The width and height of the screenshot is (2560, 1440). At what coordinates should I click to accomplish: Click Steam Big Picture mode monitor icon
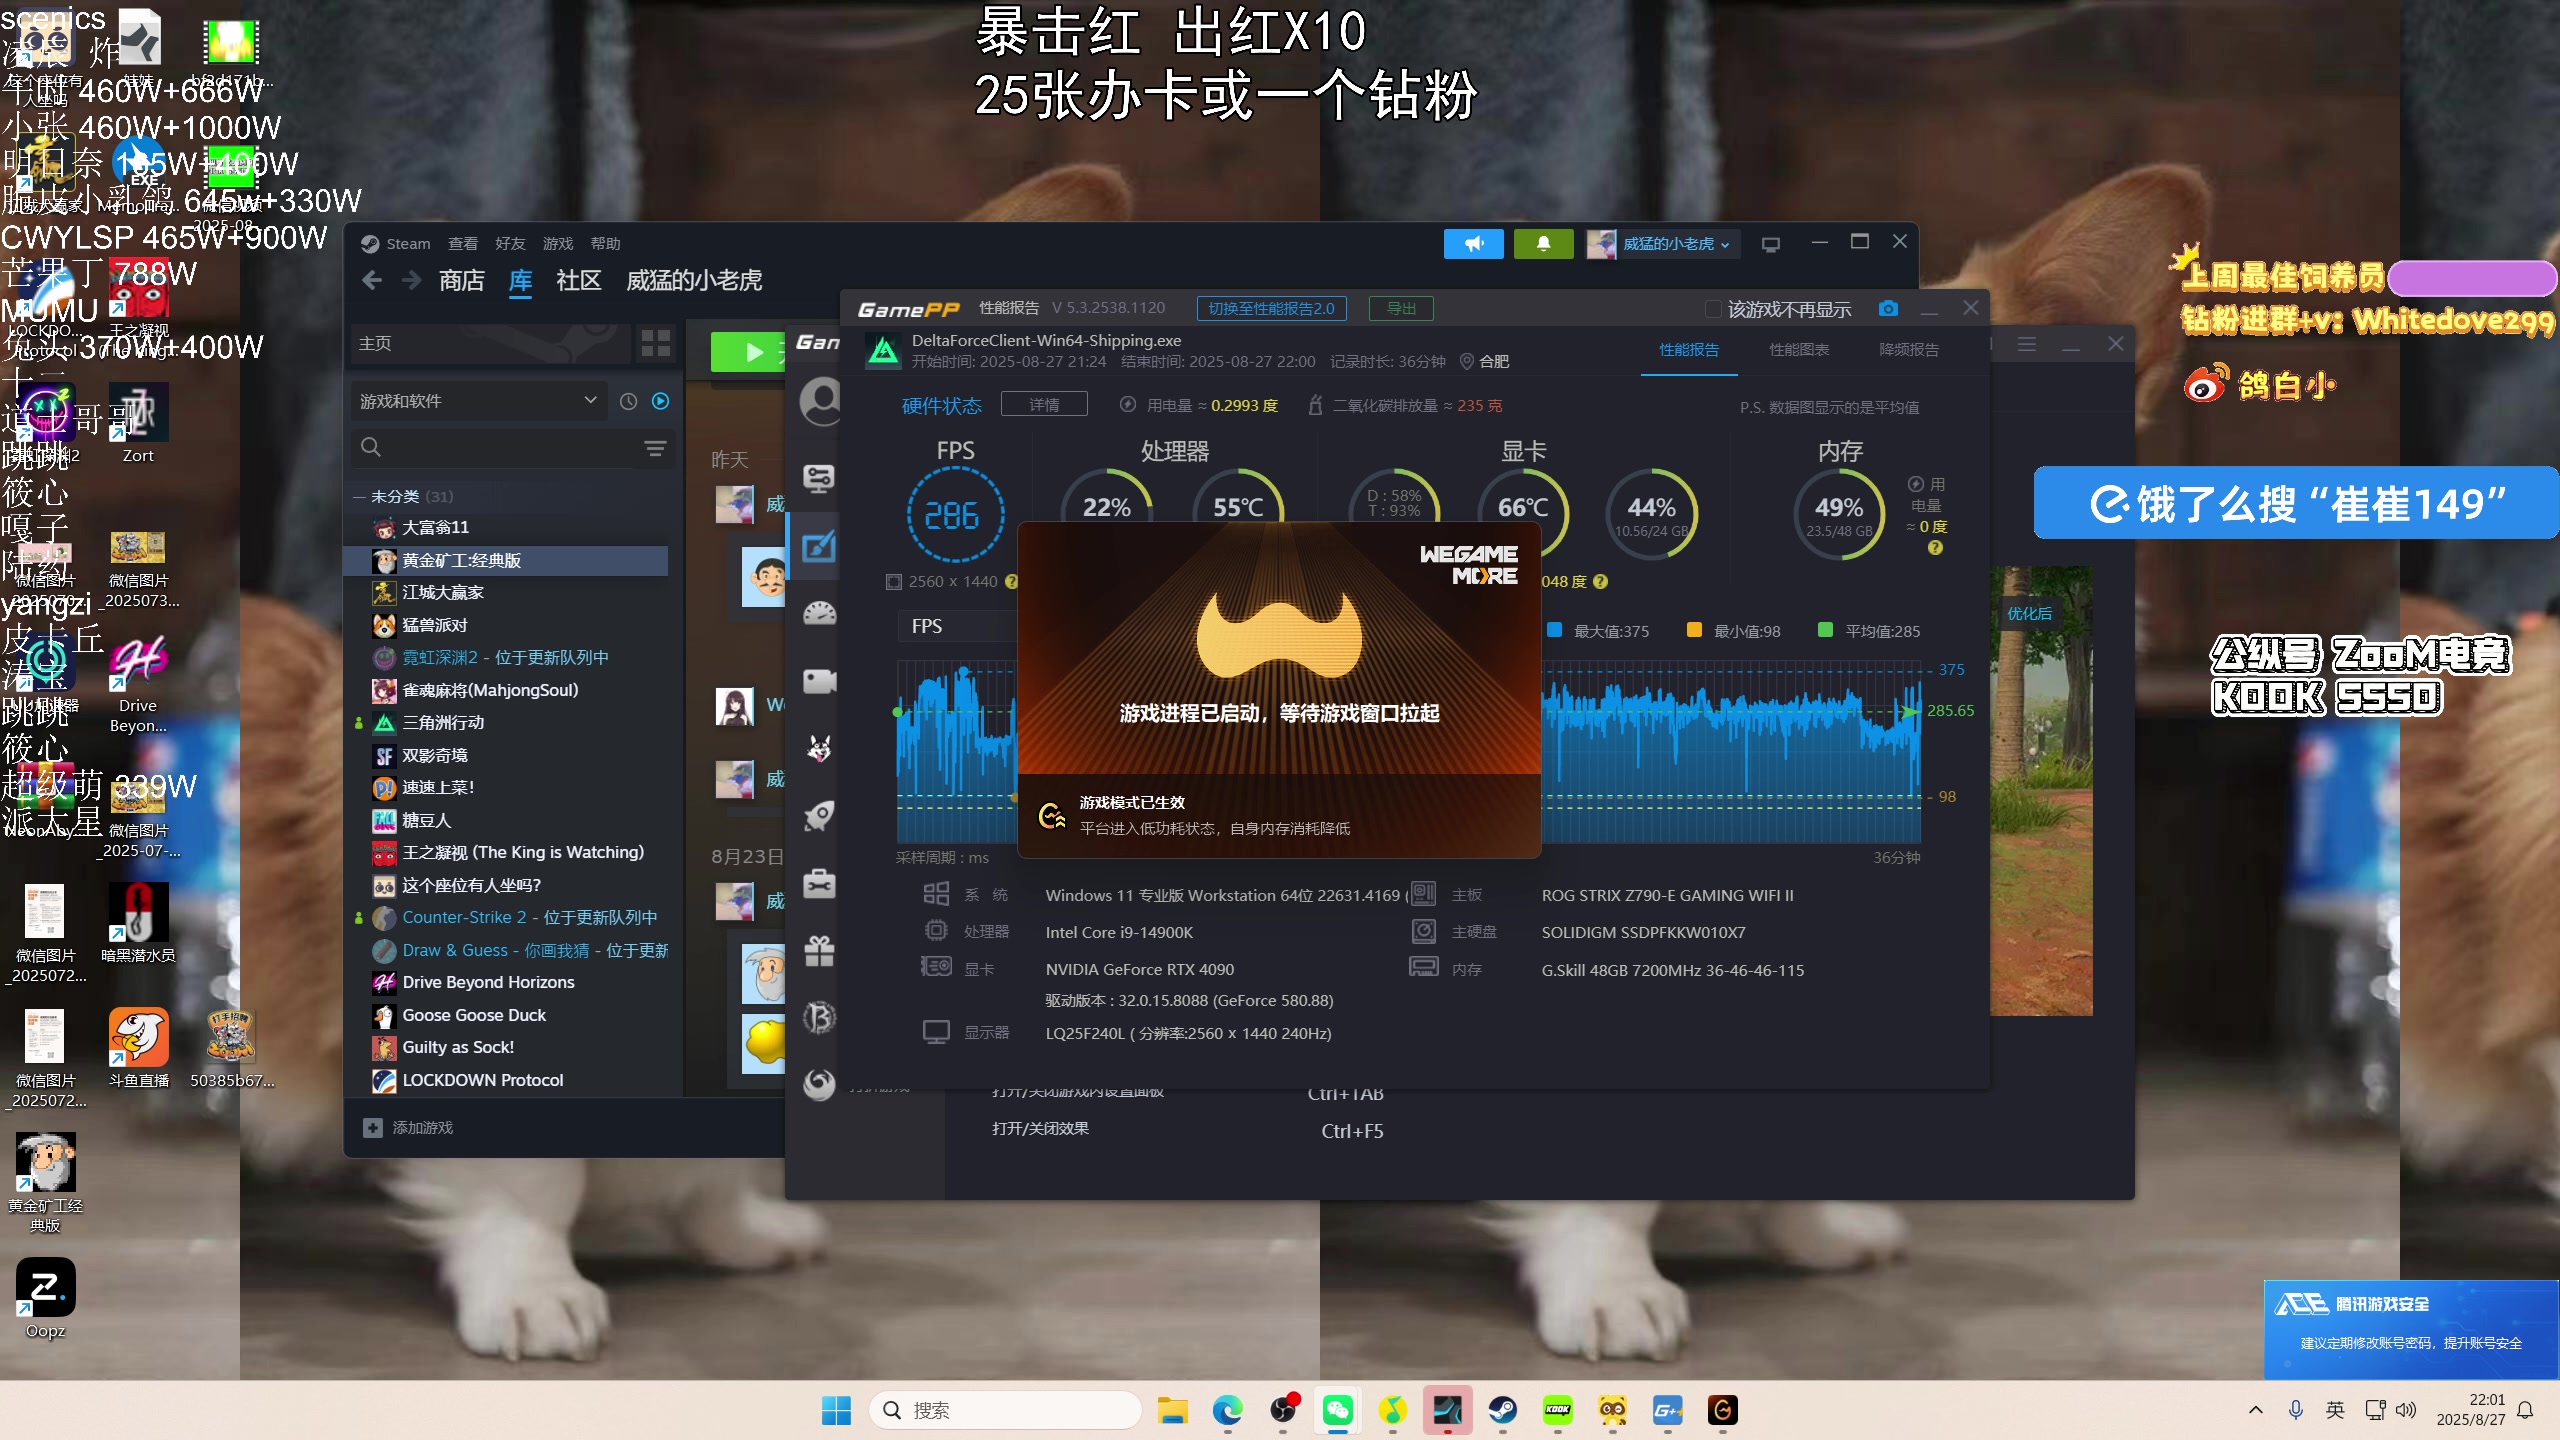(x=1771, y=244)
